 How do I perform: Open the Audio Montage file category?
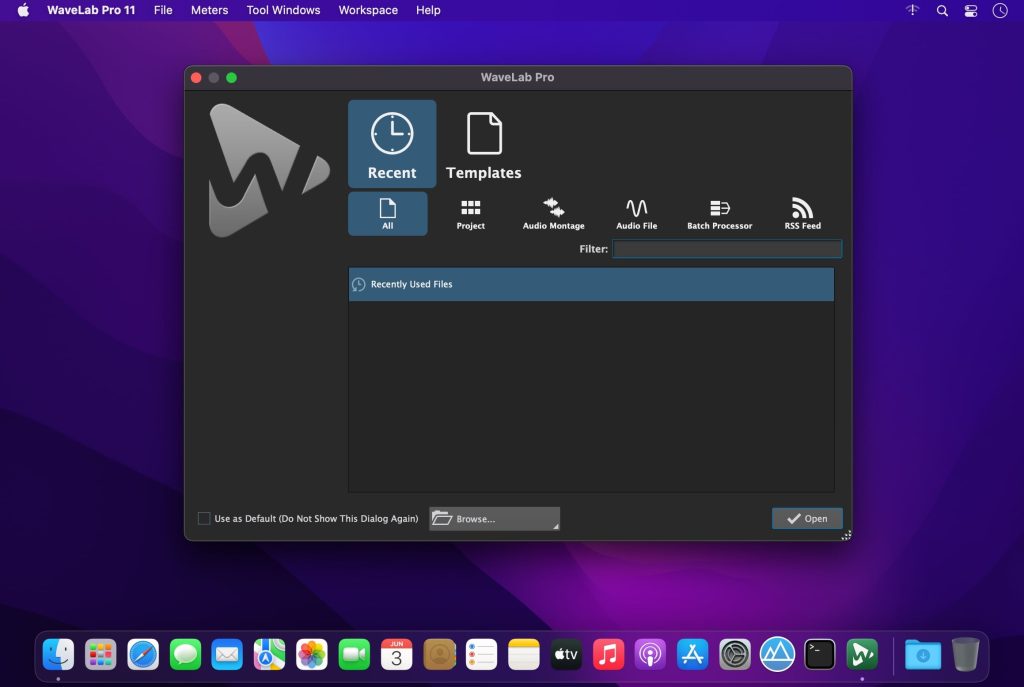pyautogui.click(x=552, y=212)
